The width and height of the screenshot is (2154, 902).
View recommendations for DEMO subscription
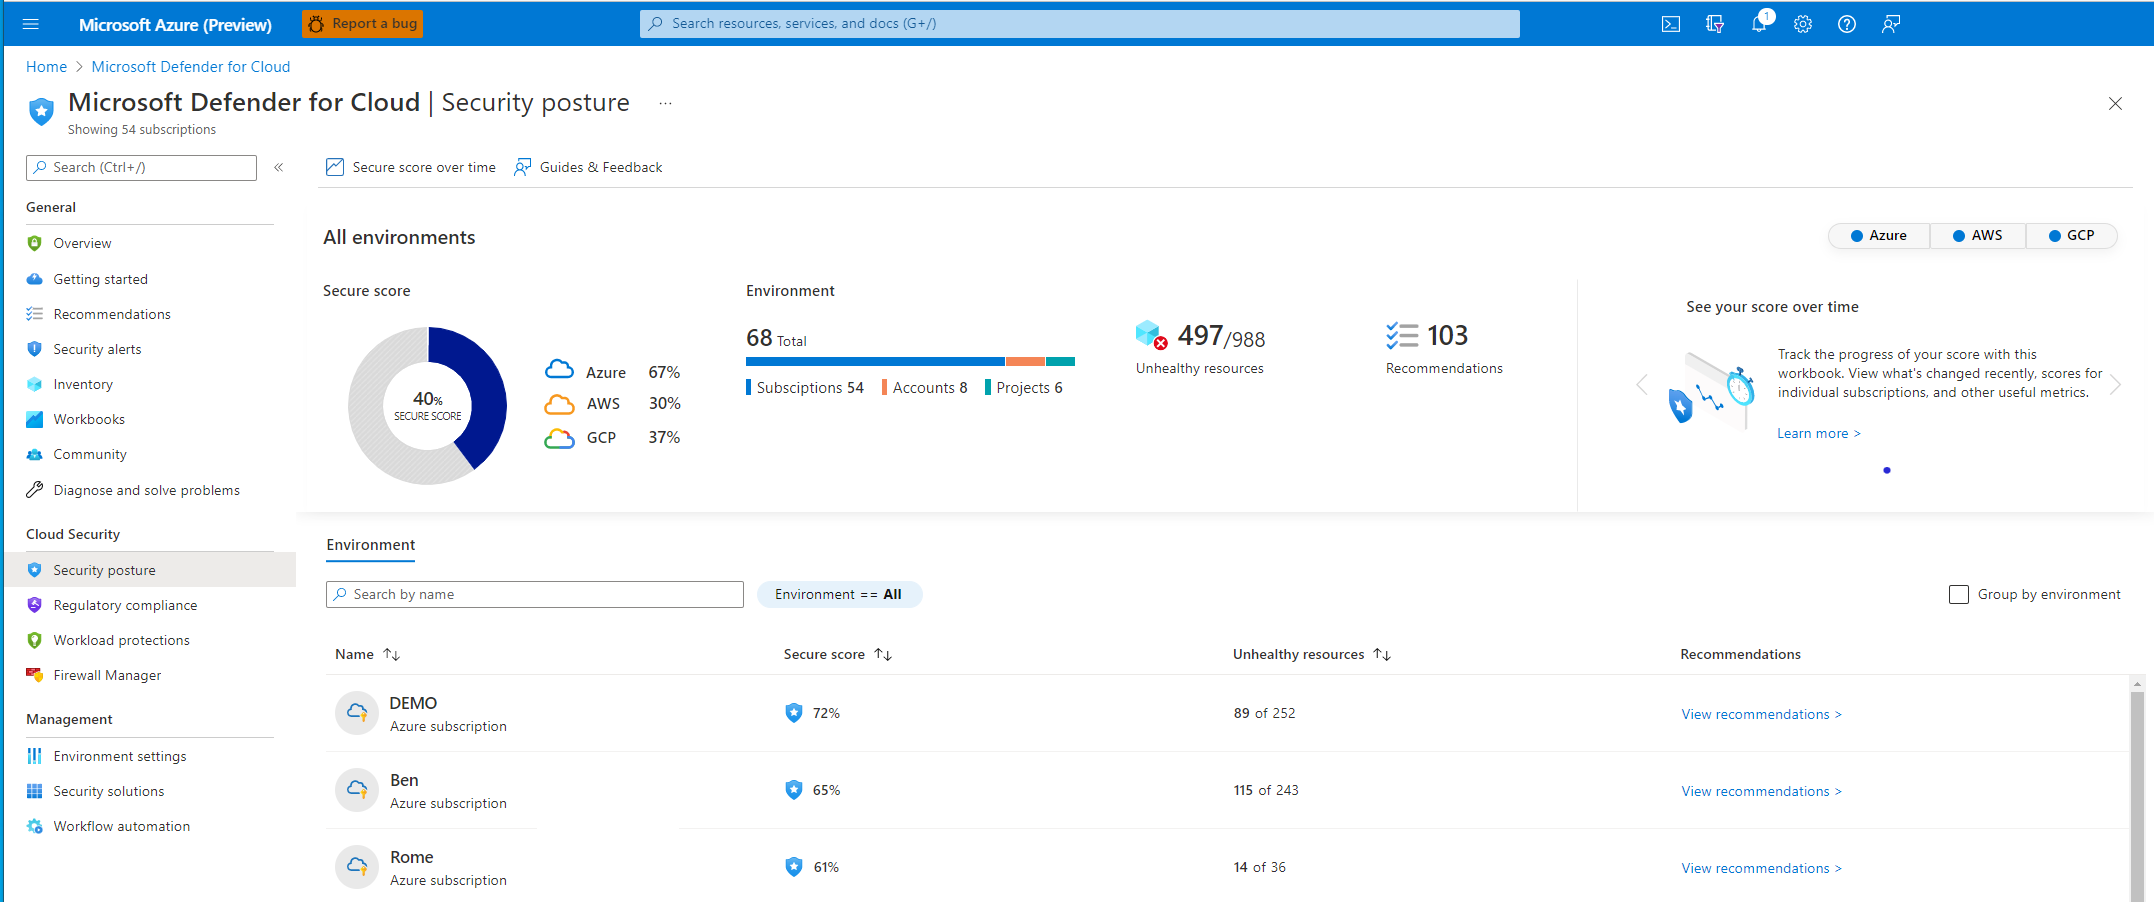point(1761,715)
